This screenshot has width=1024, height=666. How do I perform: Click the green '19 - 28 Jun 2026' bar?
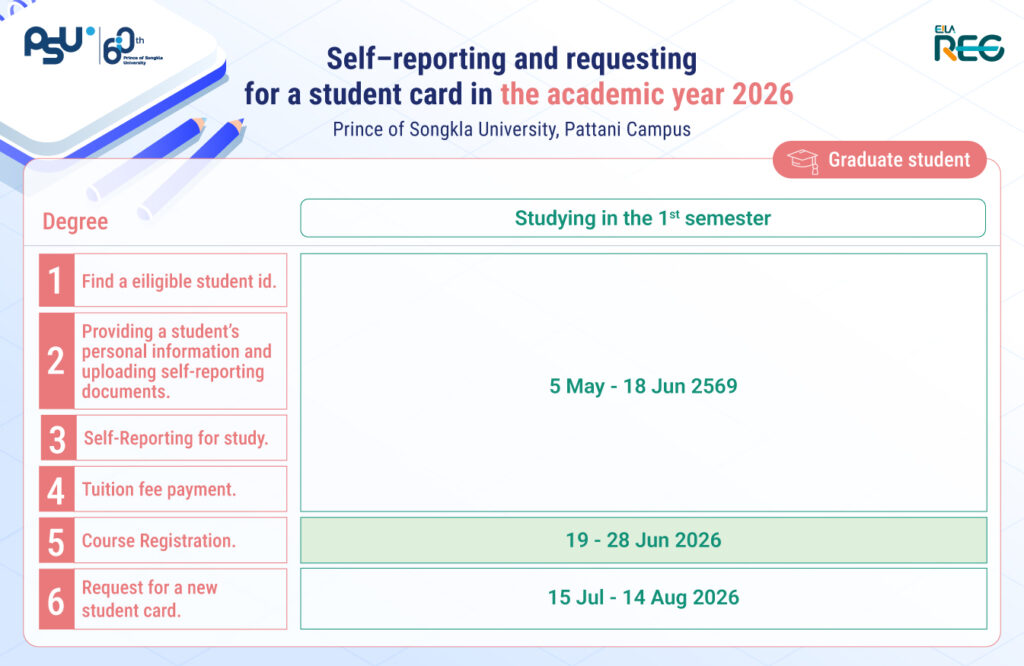click(643, 541)
